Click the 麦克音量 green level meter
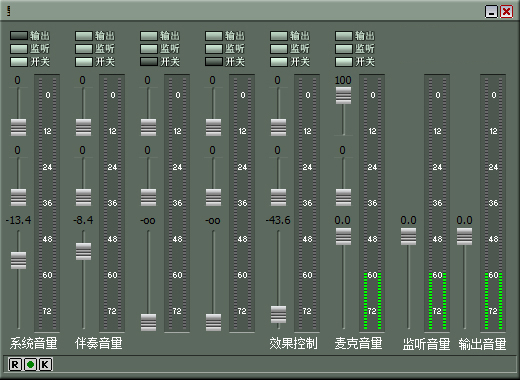Image resolution: width=520 pixels, height=380 pixels. pos(372,203)
